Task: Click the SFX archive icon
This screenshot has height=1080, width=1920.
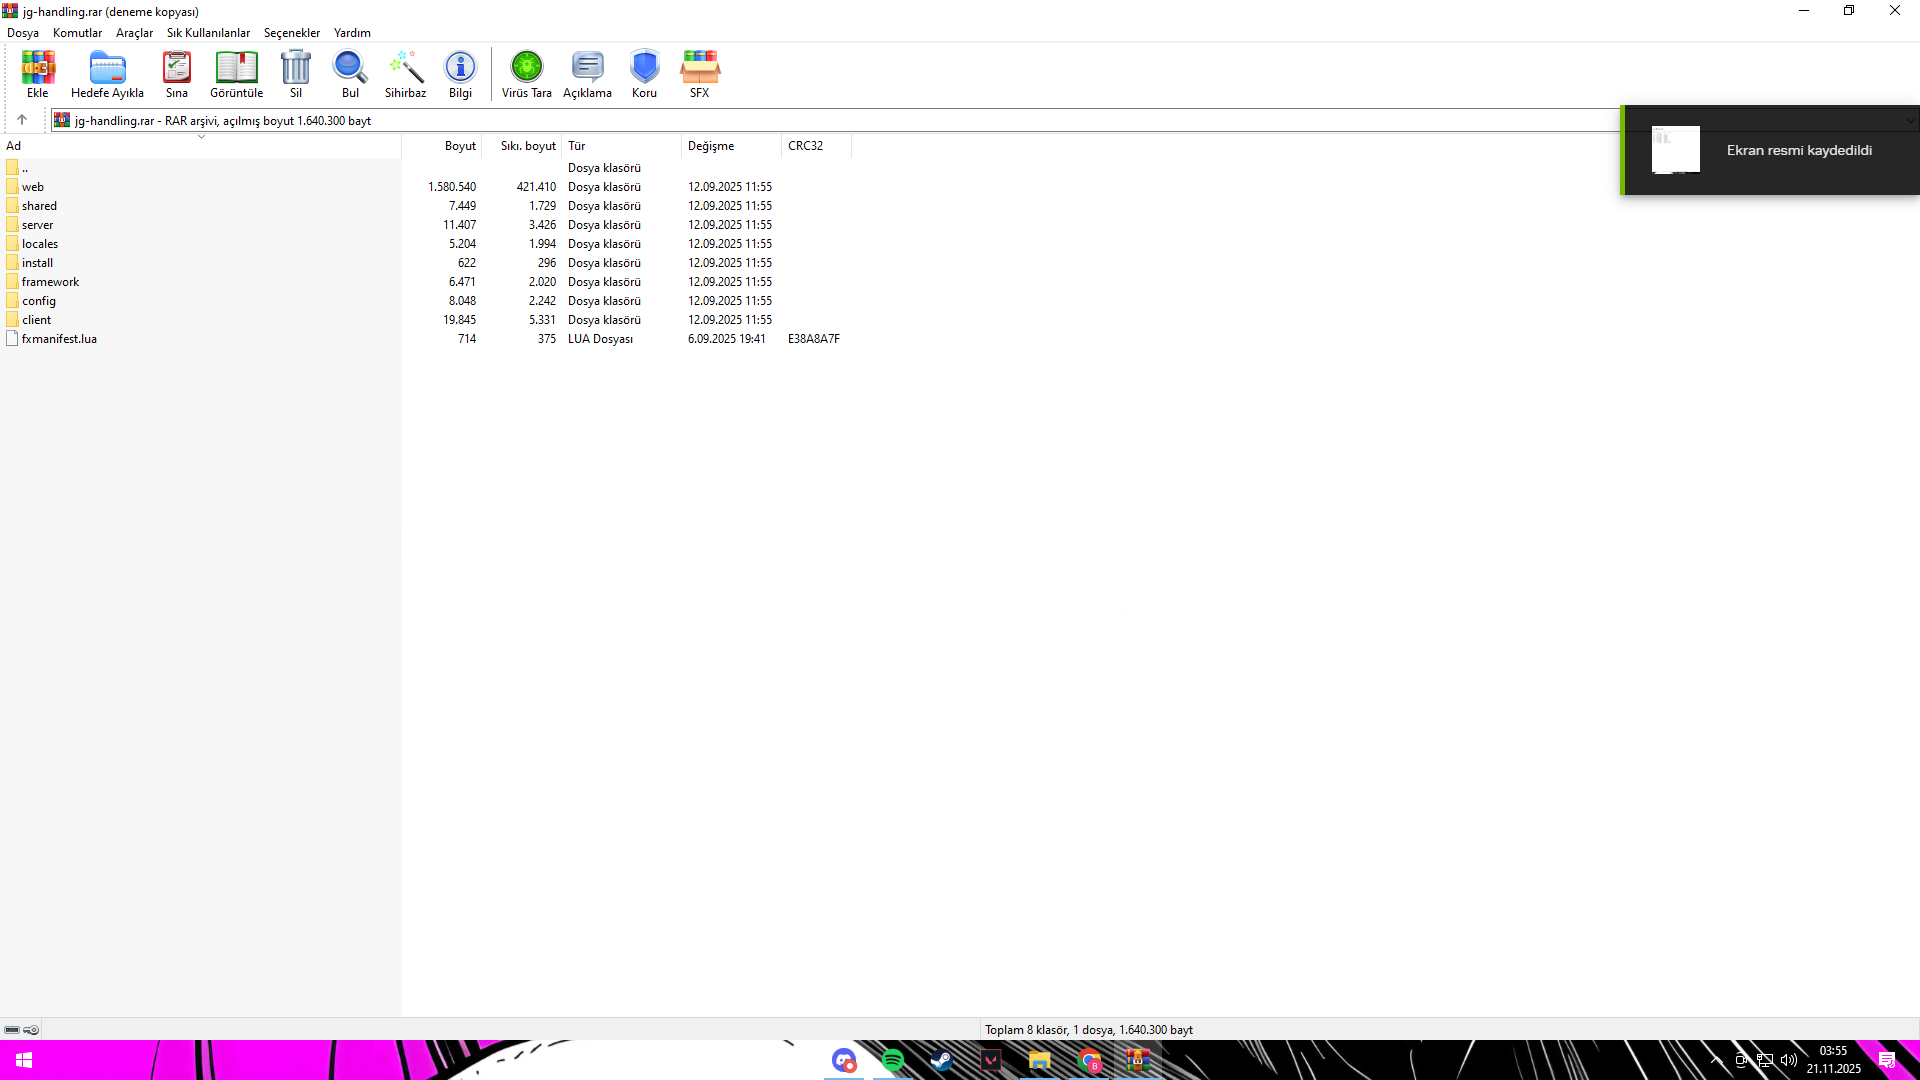Action: pos(699,74)
